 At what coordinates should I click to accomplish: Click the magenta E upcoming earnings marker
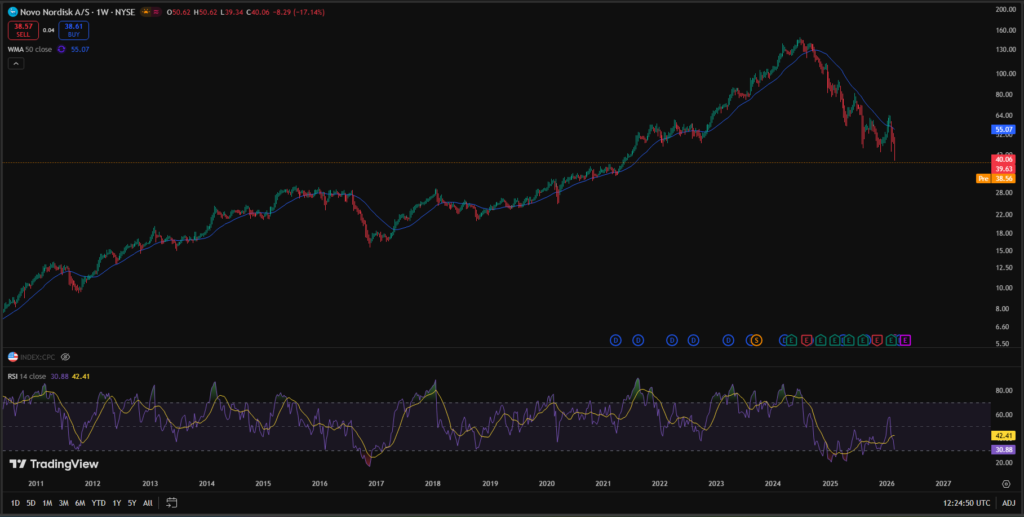905,340
